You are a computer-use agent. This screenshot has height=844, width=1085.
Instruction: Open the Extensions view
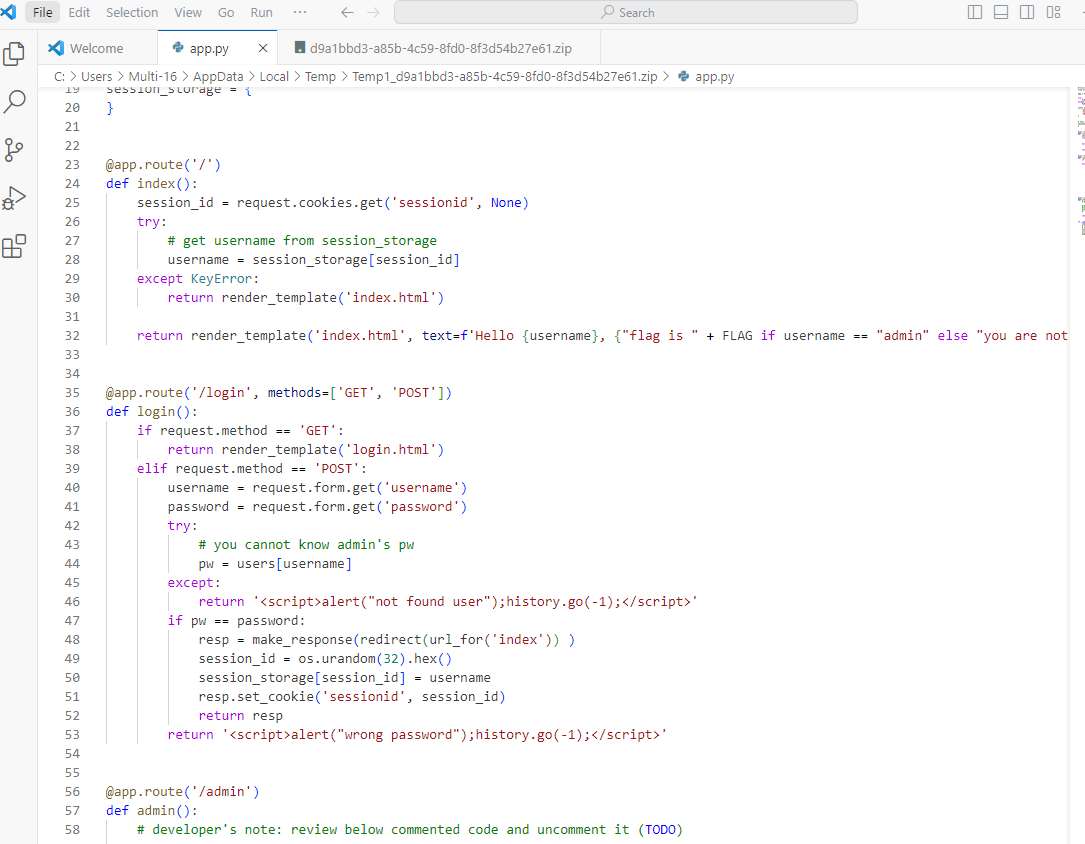(14, 246)
